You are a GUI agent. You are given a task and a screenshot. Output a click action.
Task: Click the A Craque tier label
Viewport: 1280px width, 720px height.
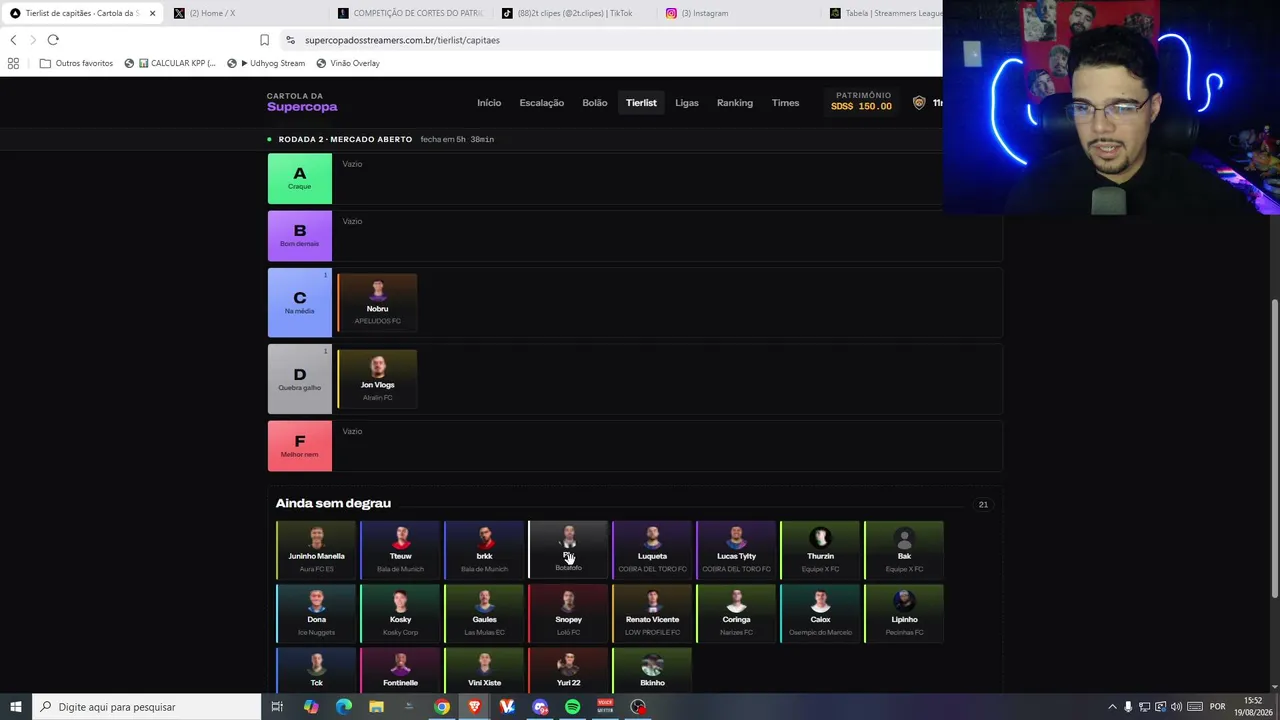[x=300, y=178]
